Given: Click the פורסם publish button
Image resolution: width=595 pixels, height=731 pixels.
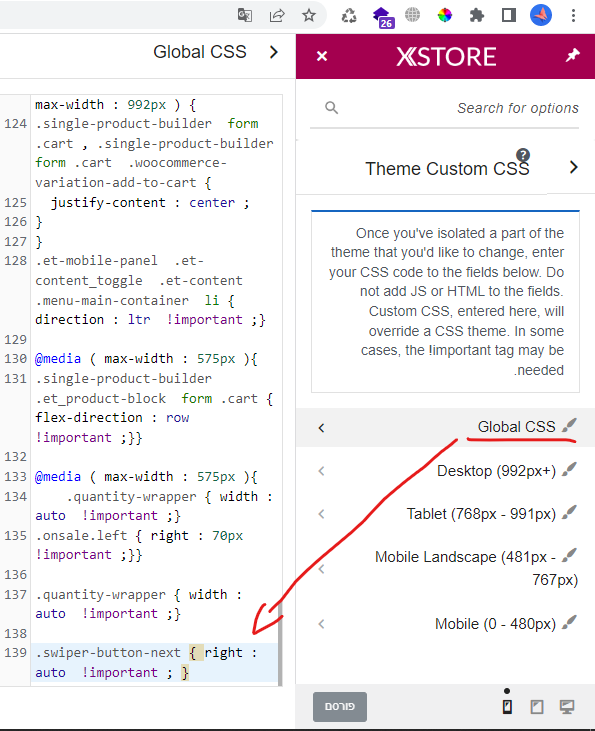Looking at the screenshot, I should pyautogui.click(x=340, y=707).
